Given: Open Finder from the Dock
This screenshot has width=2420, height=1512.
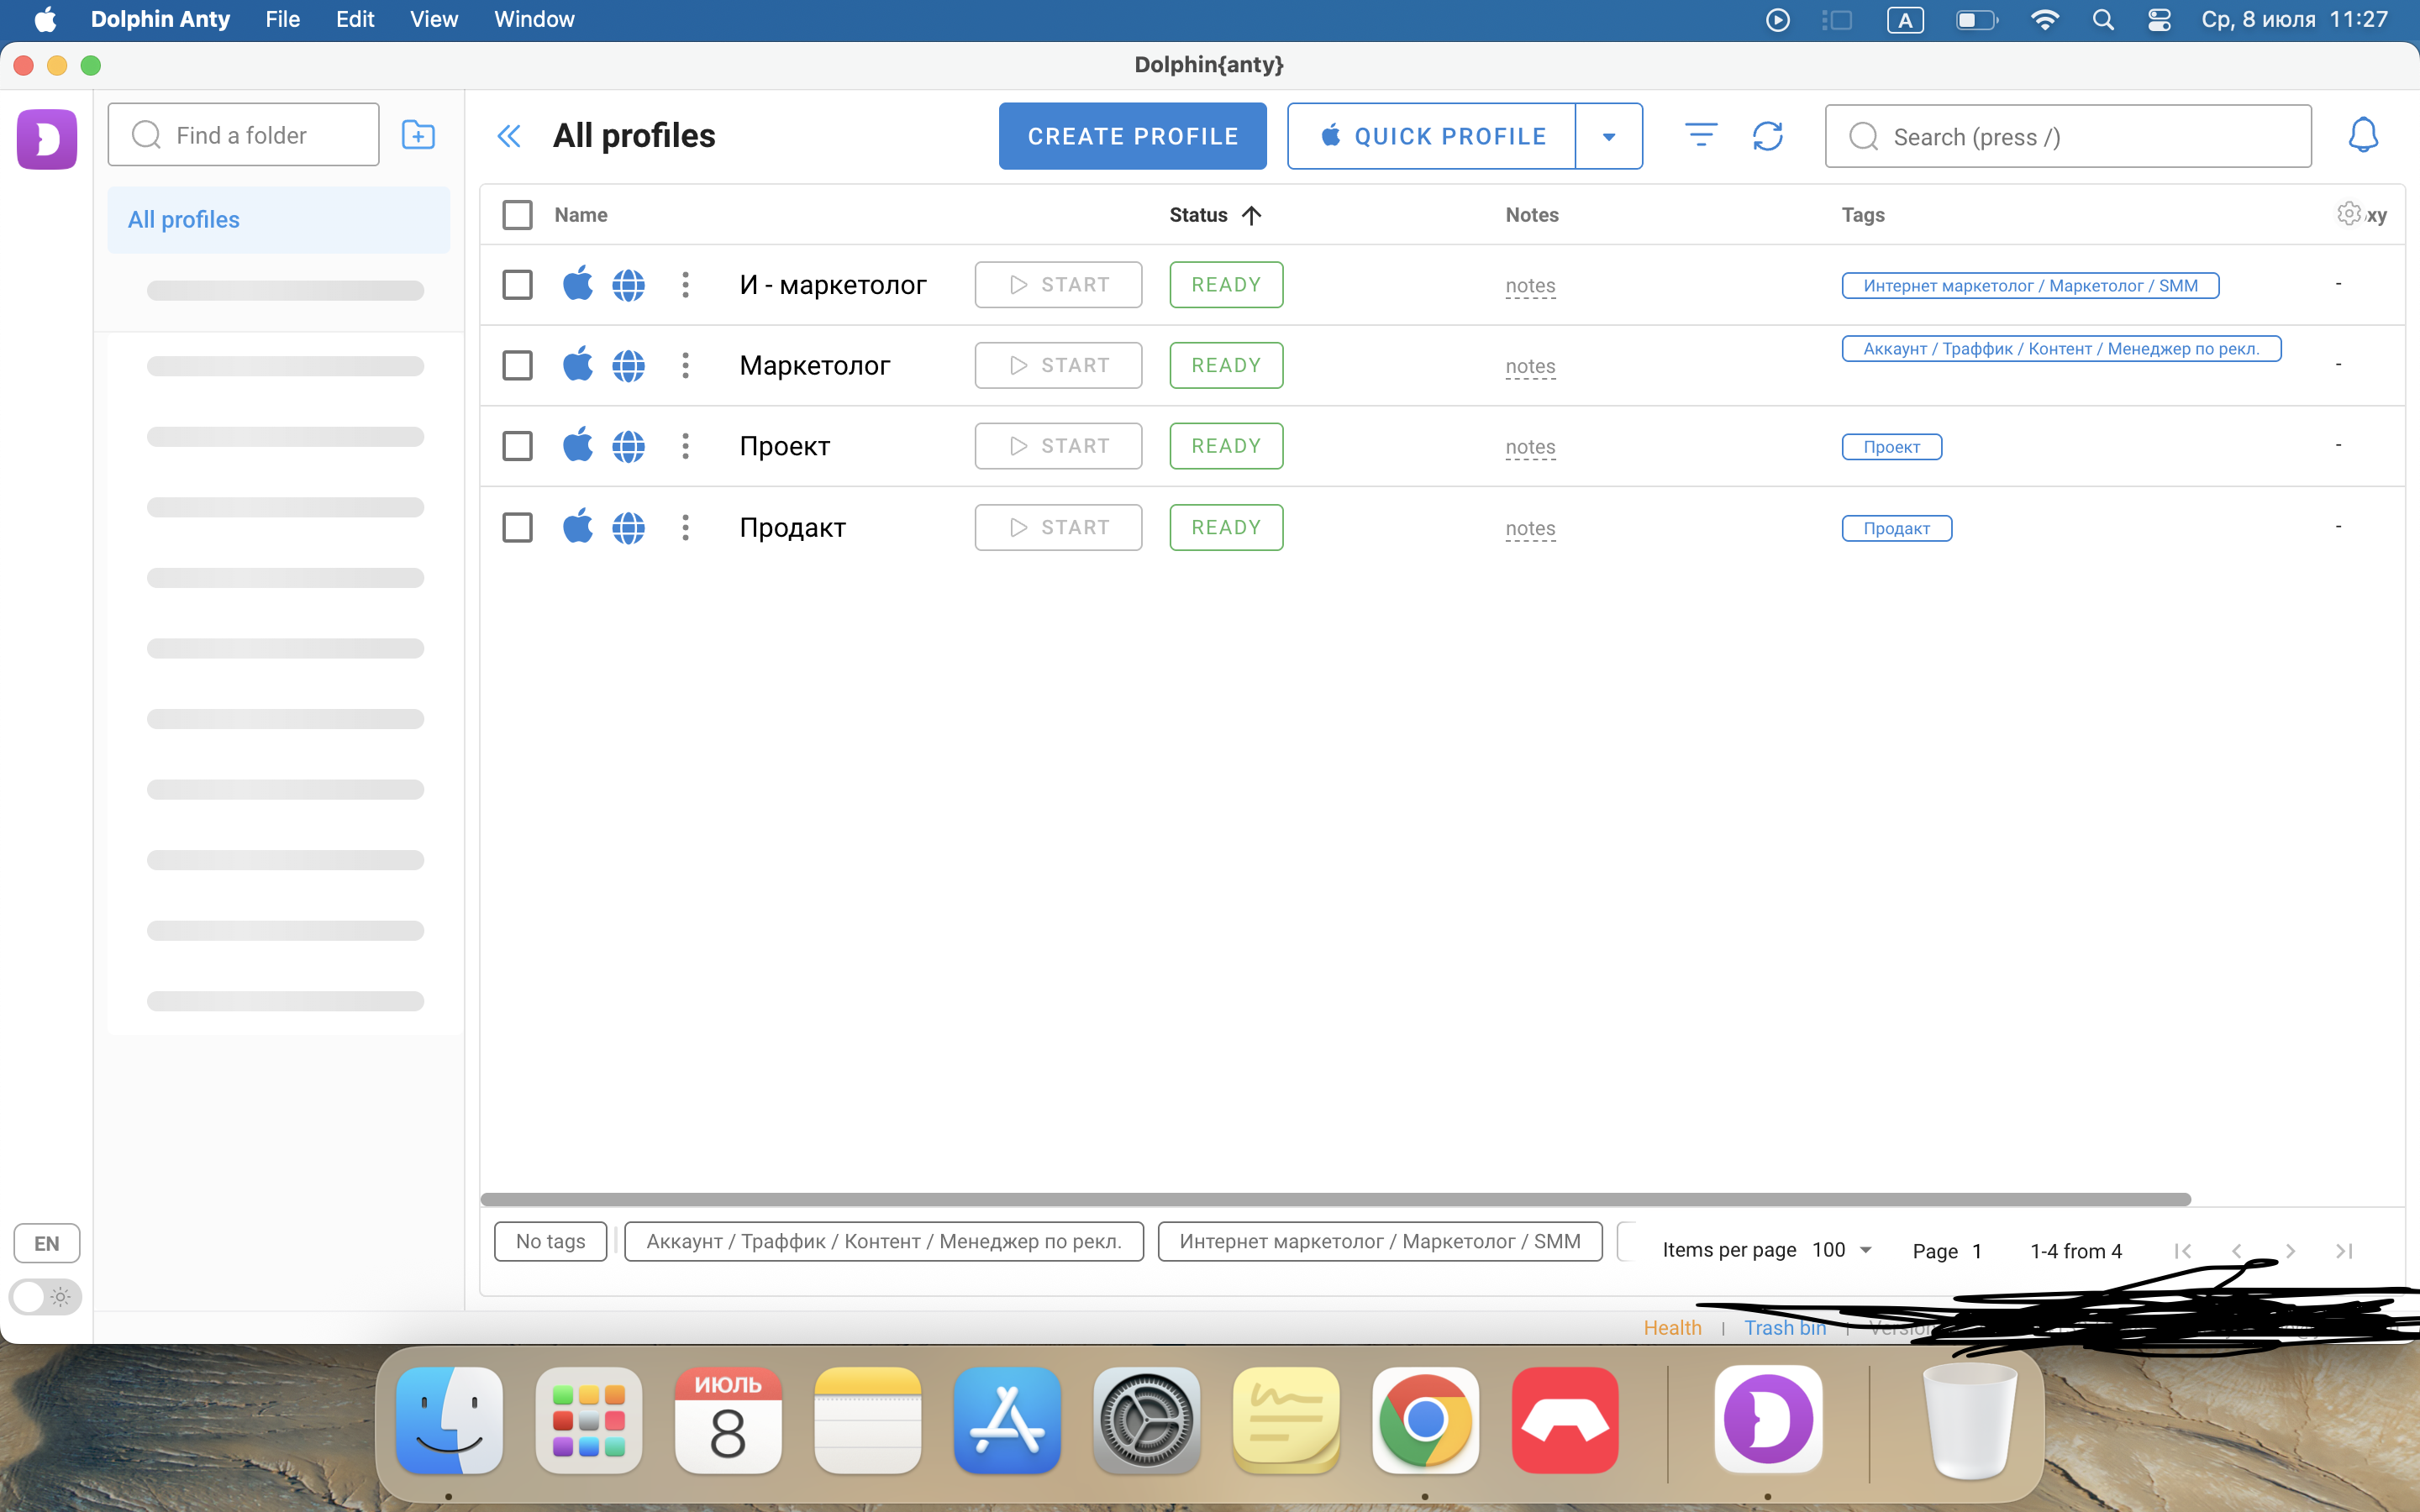Looking at the screenshot, I should click(x=449, y=1420).
